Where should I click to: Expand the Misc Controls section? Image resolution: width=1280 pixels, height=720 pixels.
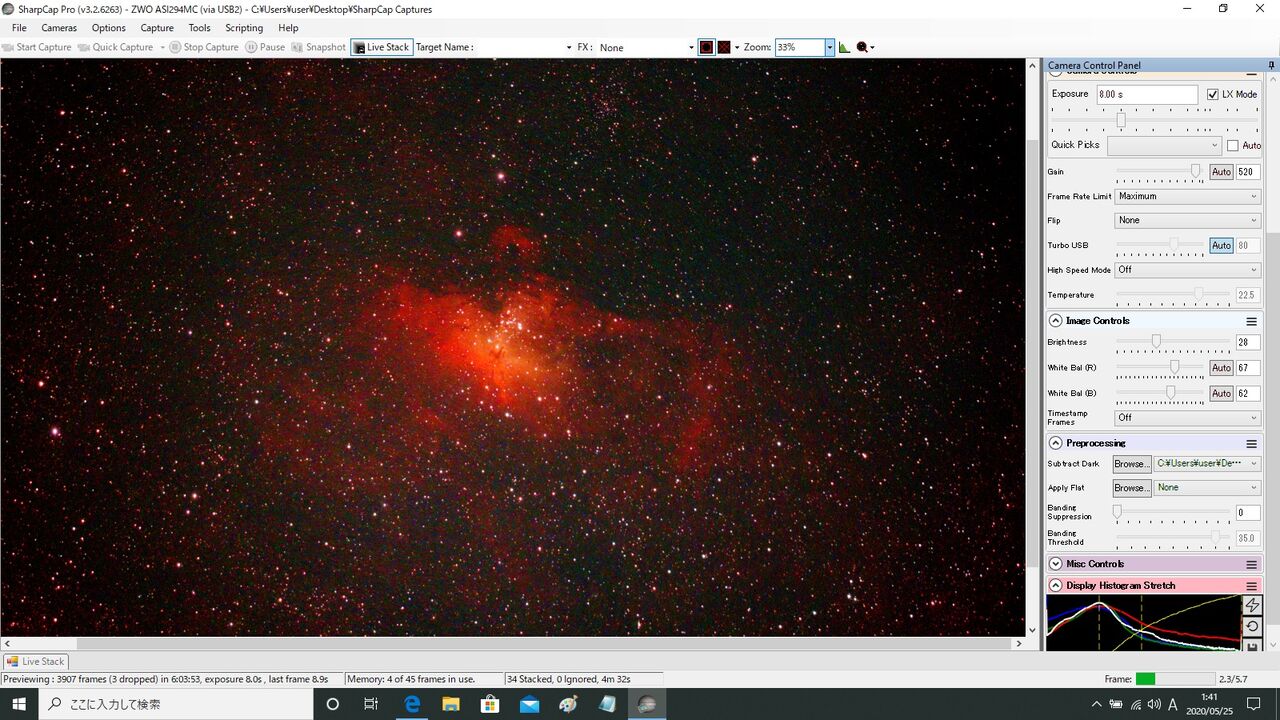pyautogui.click(x=1055, y=564)
